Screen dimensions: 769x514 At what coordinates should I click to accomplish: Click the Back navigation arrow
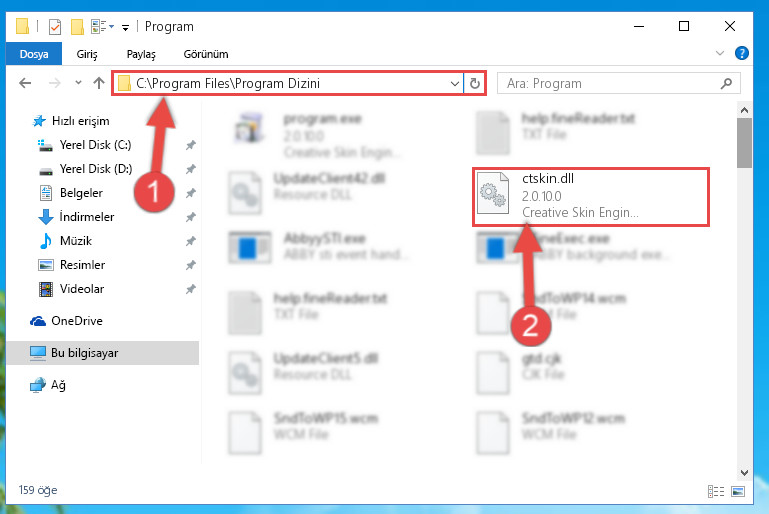(x=25, y=83)
